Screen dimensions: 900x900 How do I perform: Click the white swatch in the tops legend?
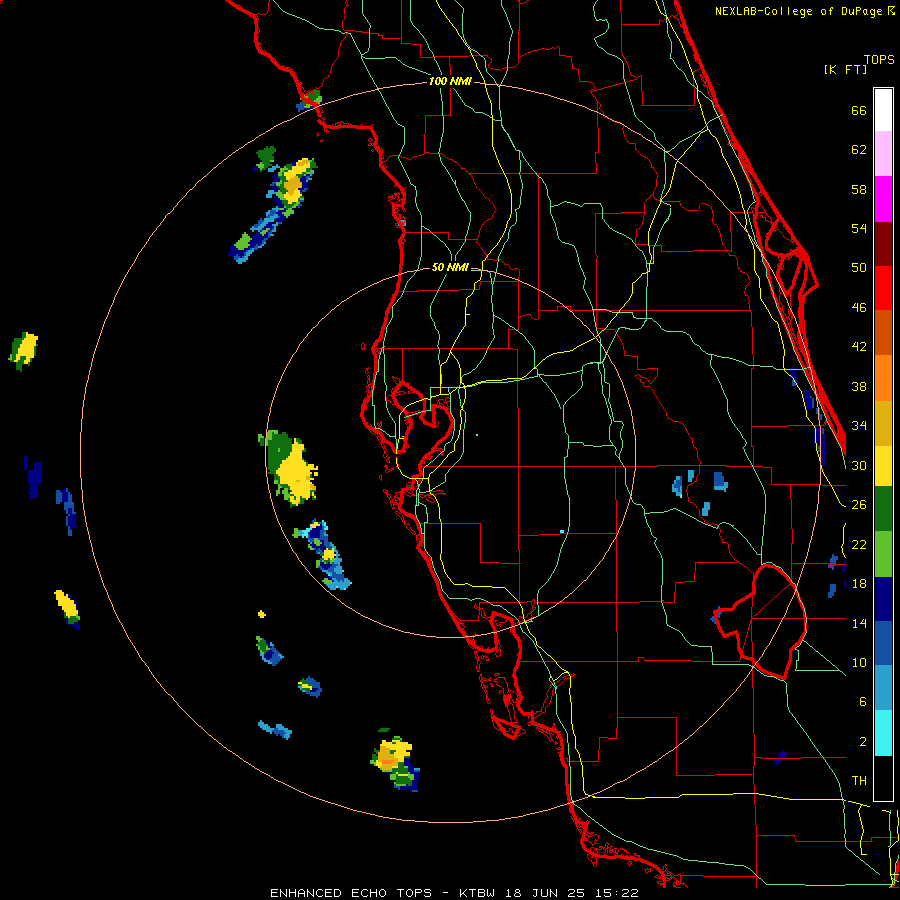(883, 110)
